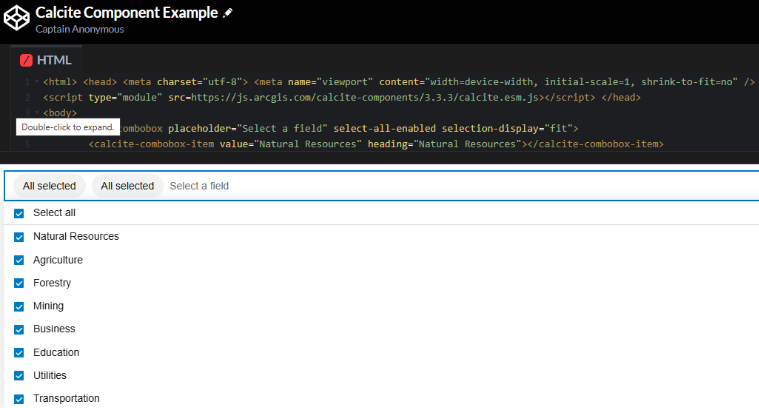Click the CodePen logo icon
This screenshot has height=408, width=759.
point(16,17)
